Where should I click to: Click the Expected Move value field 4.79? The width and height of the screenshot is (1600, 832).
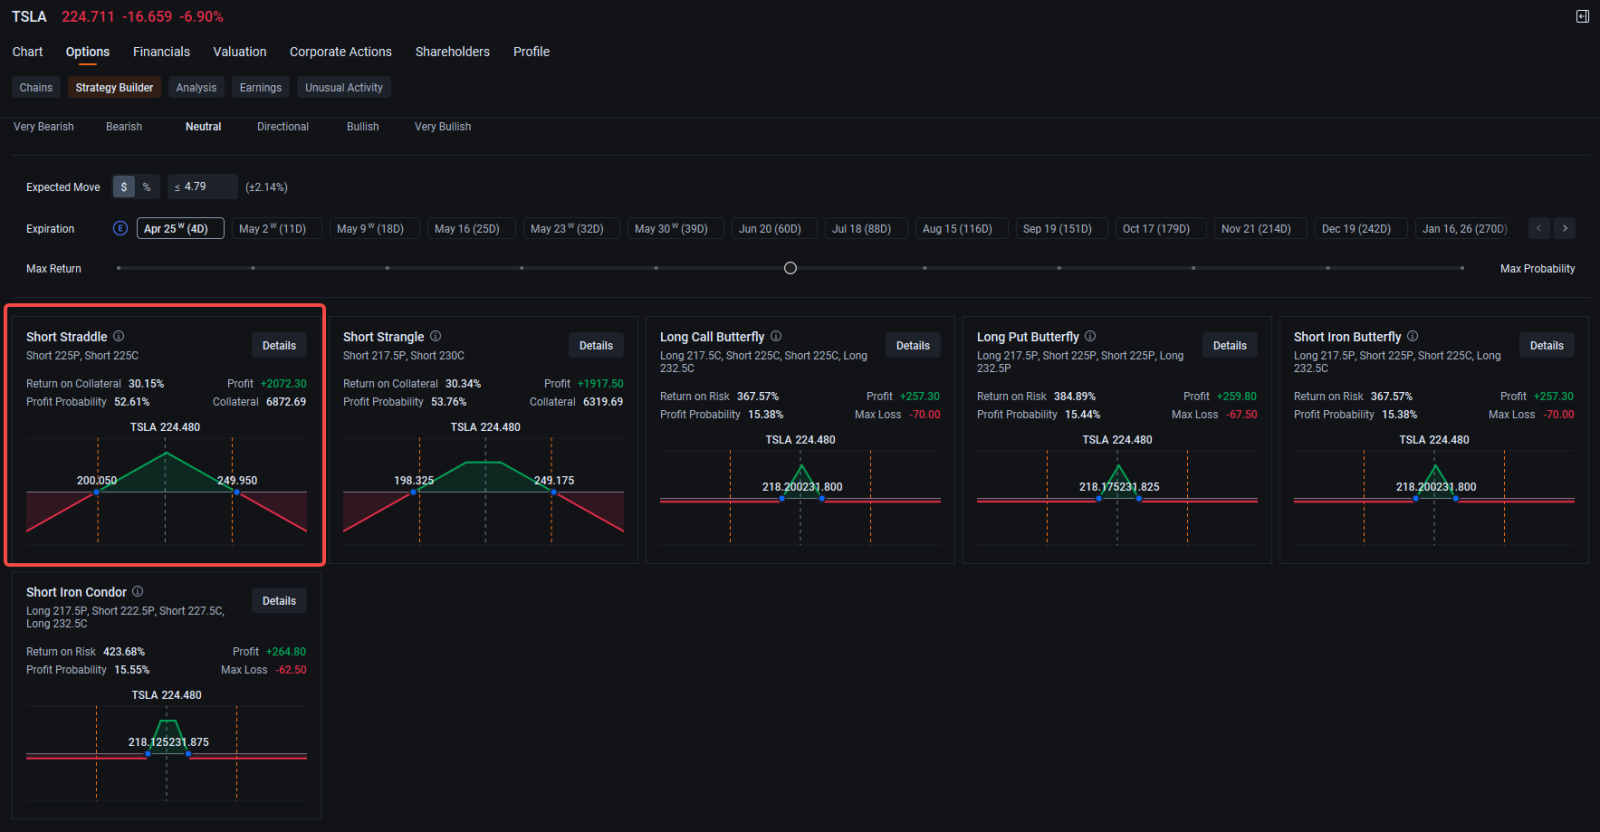point(203,187)
